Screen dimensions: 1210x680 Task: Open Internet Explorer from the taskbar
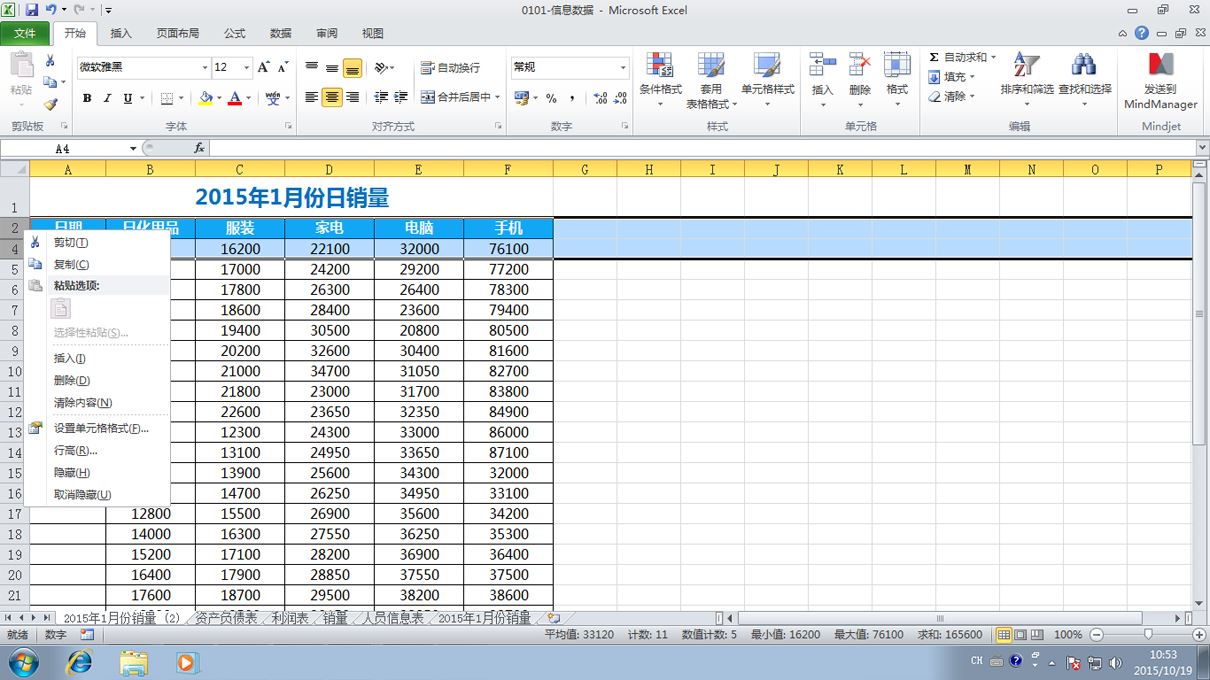point(78,662)
